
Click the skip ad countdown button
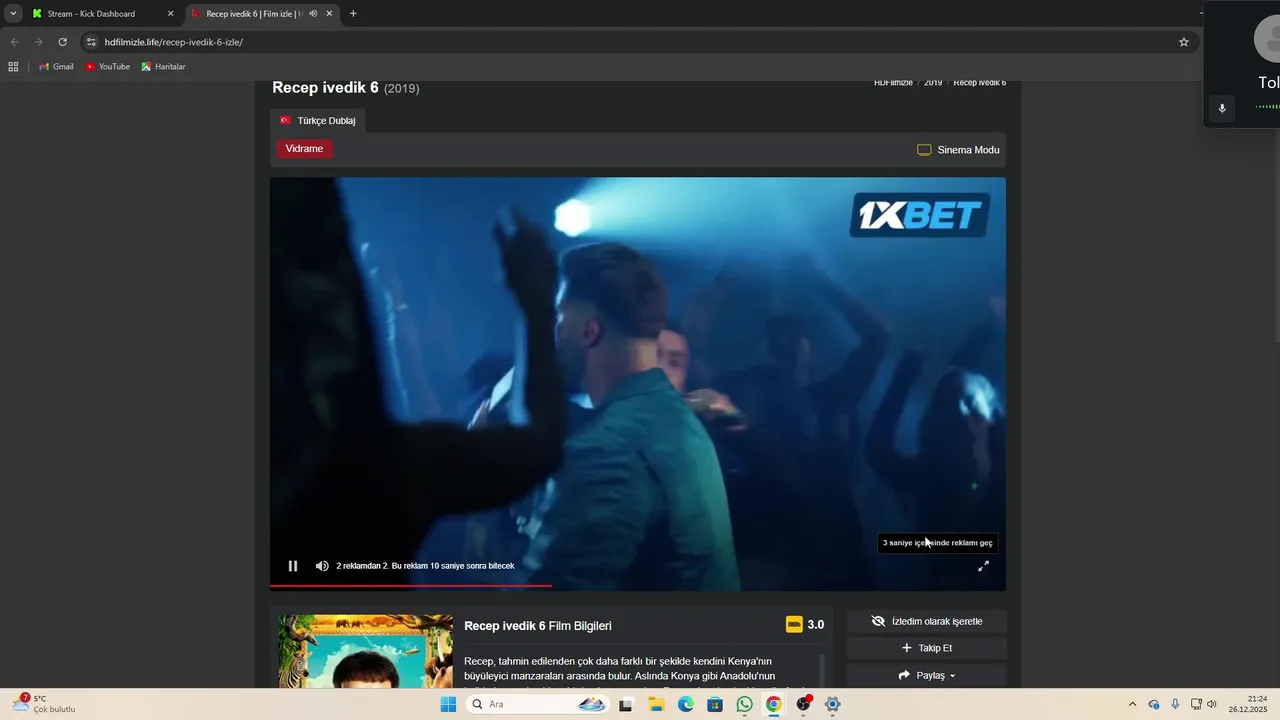[x=937, y=543]
